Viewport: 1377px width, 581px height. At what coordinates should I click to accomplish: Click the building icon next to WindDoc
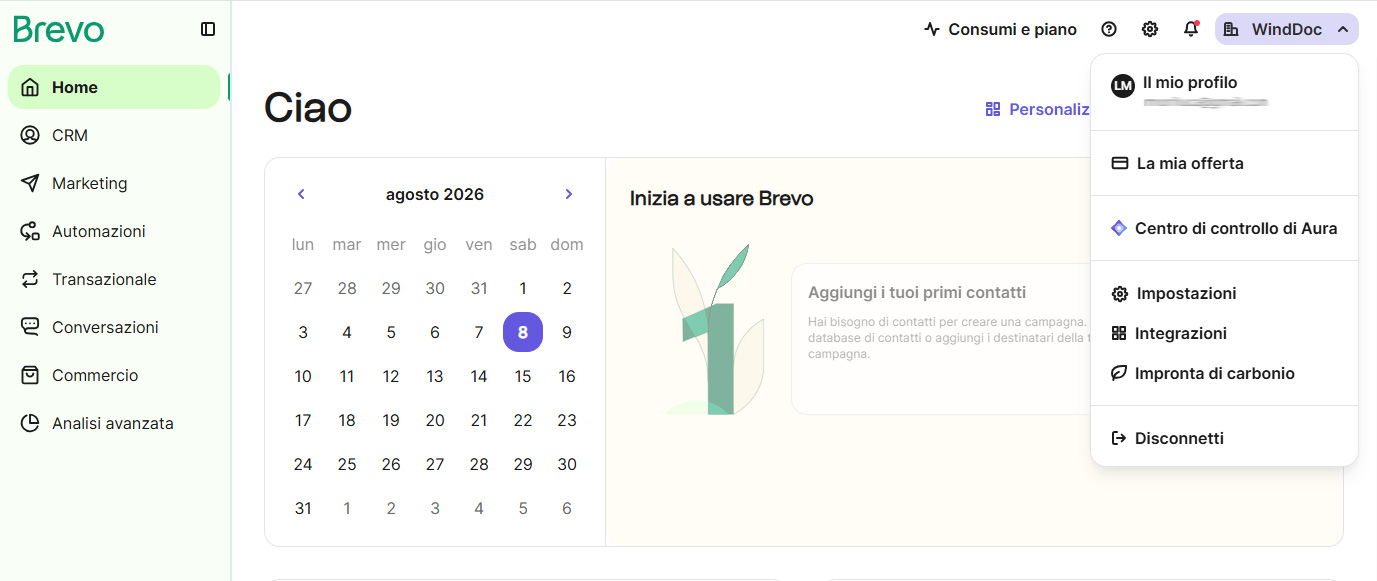point(1231,29)
